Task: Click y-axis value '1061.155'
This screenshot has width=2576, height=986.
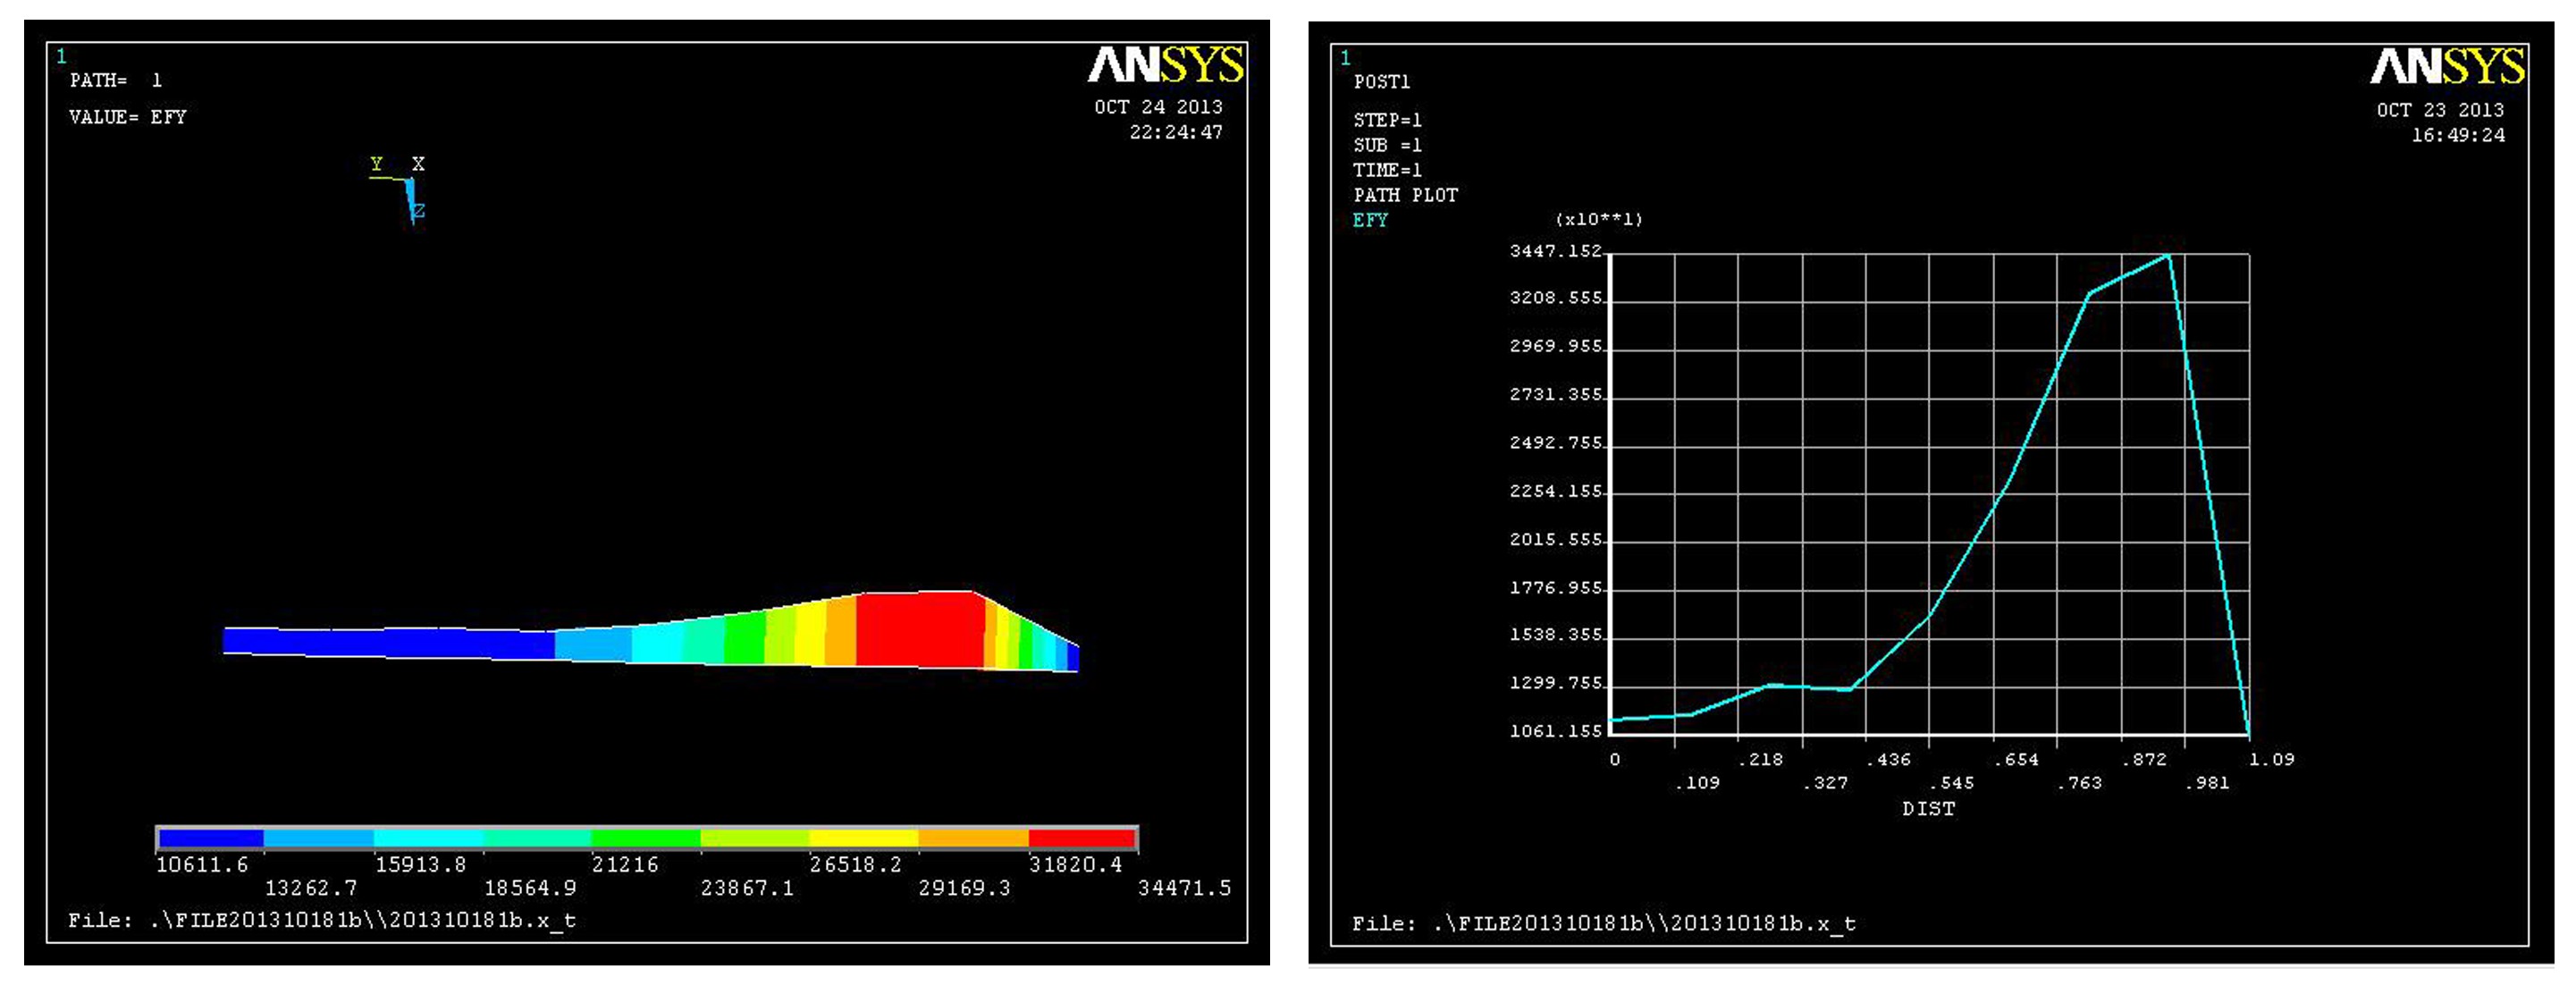Action: pyautogui.click(x=1556, y=732)
